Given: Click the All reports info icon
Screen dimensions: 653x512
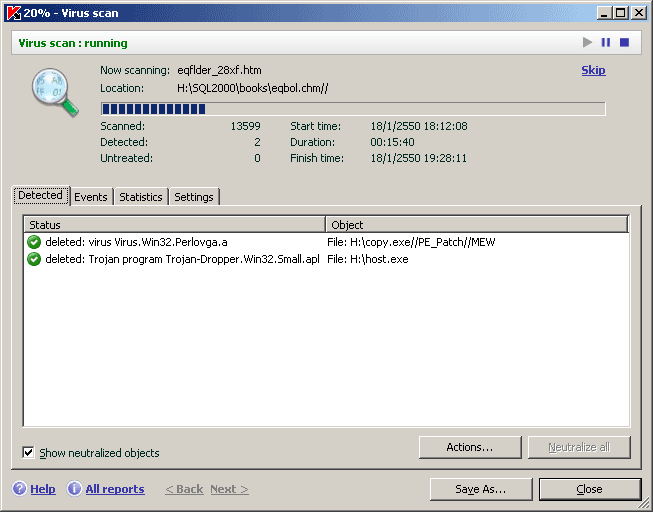Looking at the screenshot, I should click(x=75, y=489).
